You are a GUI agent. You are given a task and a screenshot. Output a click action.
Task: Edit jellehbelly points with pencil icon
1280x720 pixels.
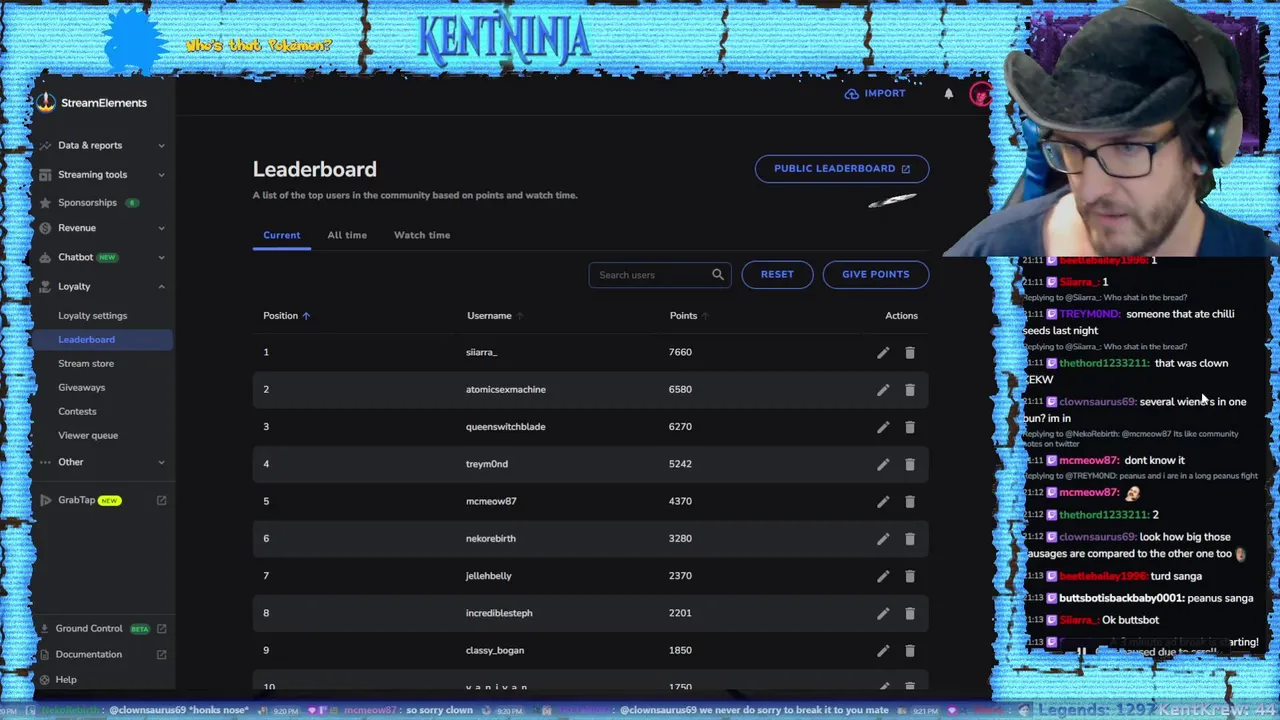pos(883,576)
